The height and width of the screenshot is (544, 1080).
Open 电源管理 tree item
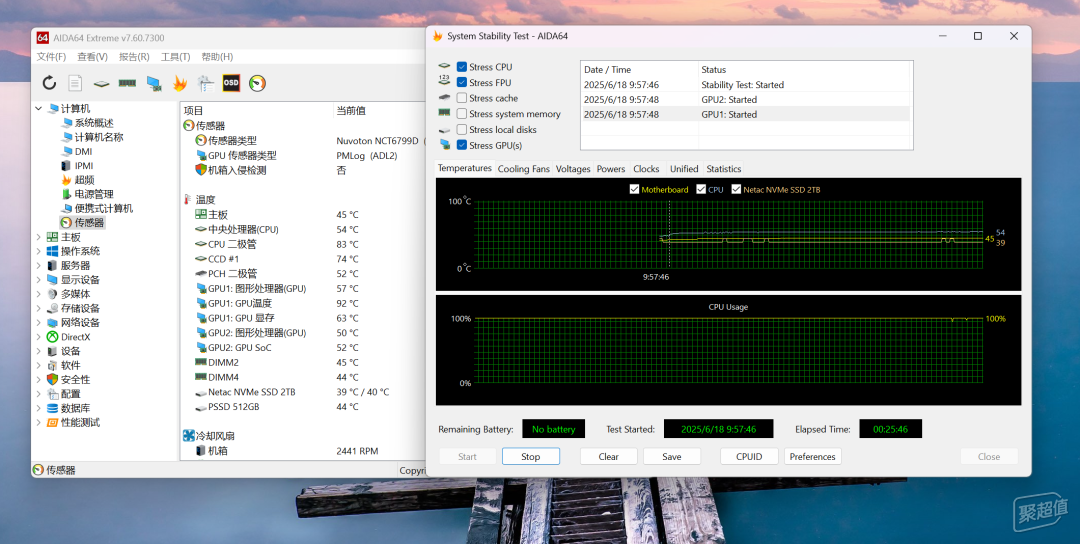point(94,194)
